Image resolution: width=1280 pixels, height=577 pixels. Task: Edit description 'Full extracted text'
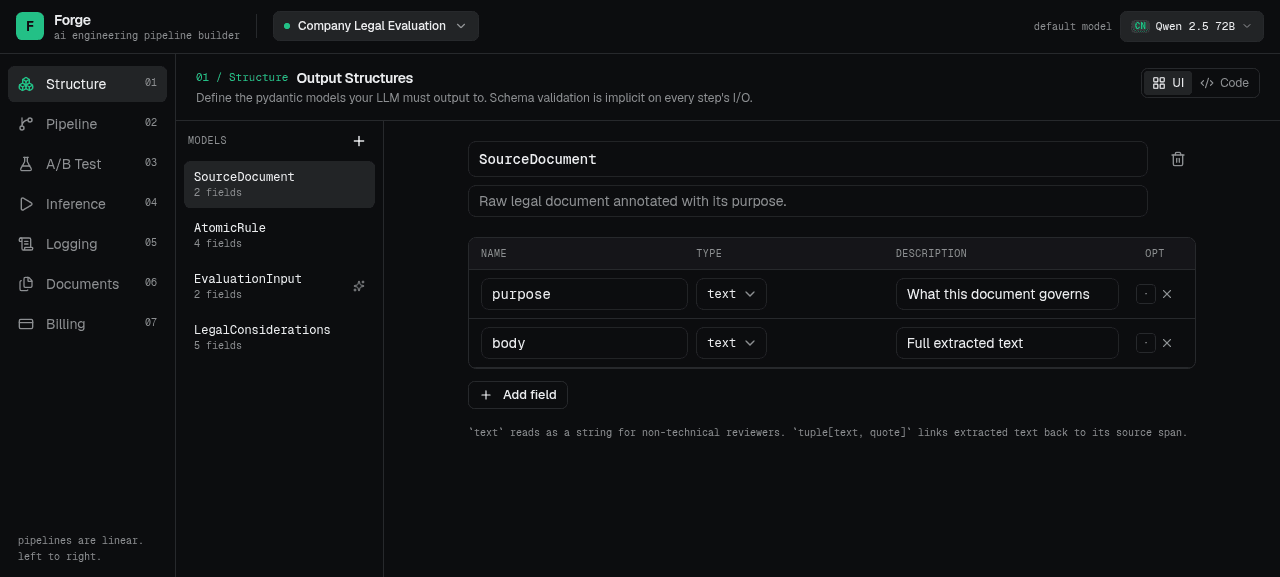click(x=1007, y=343)
